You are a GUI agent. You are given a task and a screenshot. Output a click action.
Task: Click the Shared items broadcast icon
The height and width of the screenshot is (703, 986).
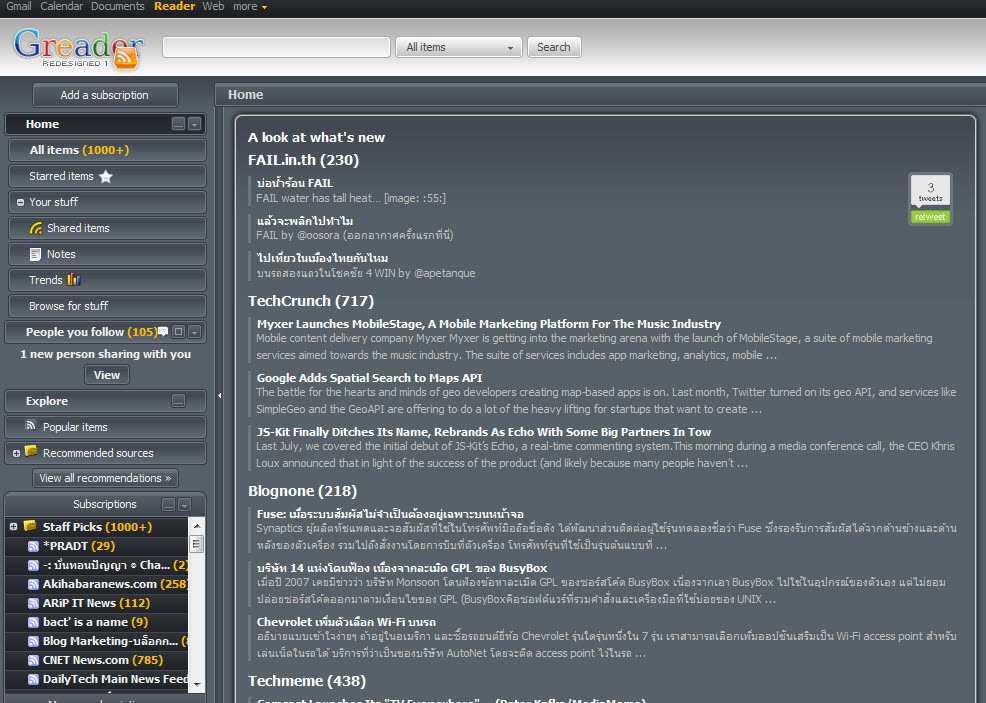point(36,228)
